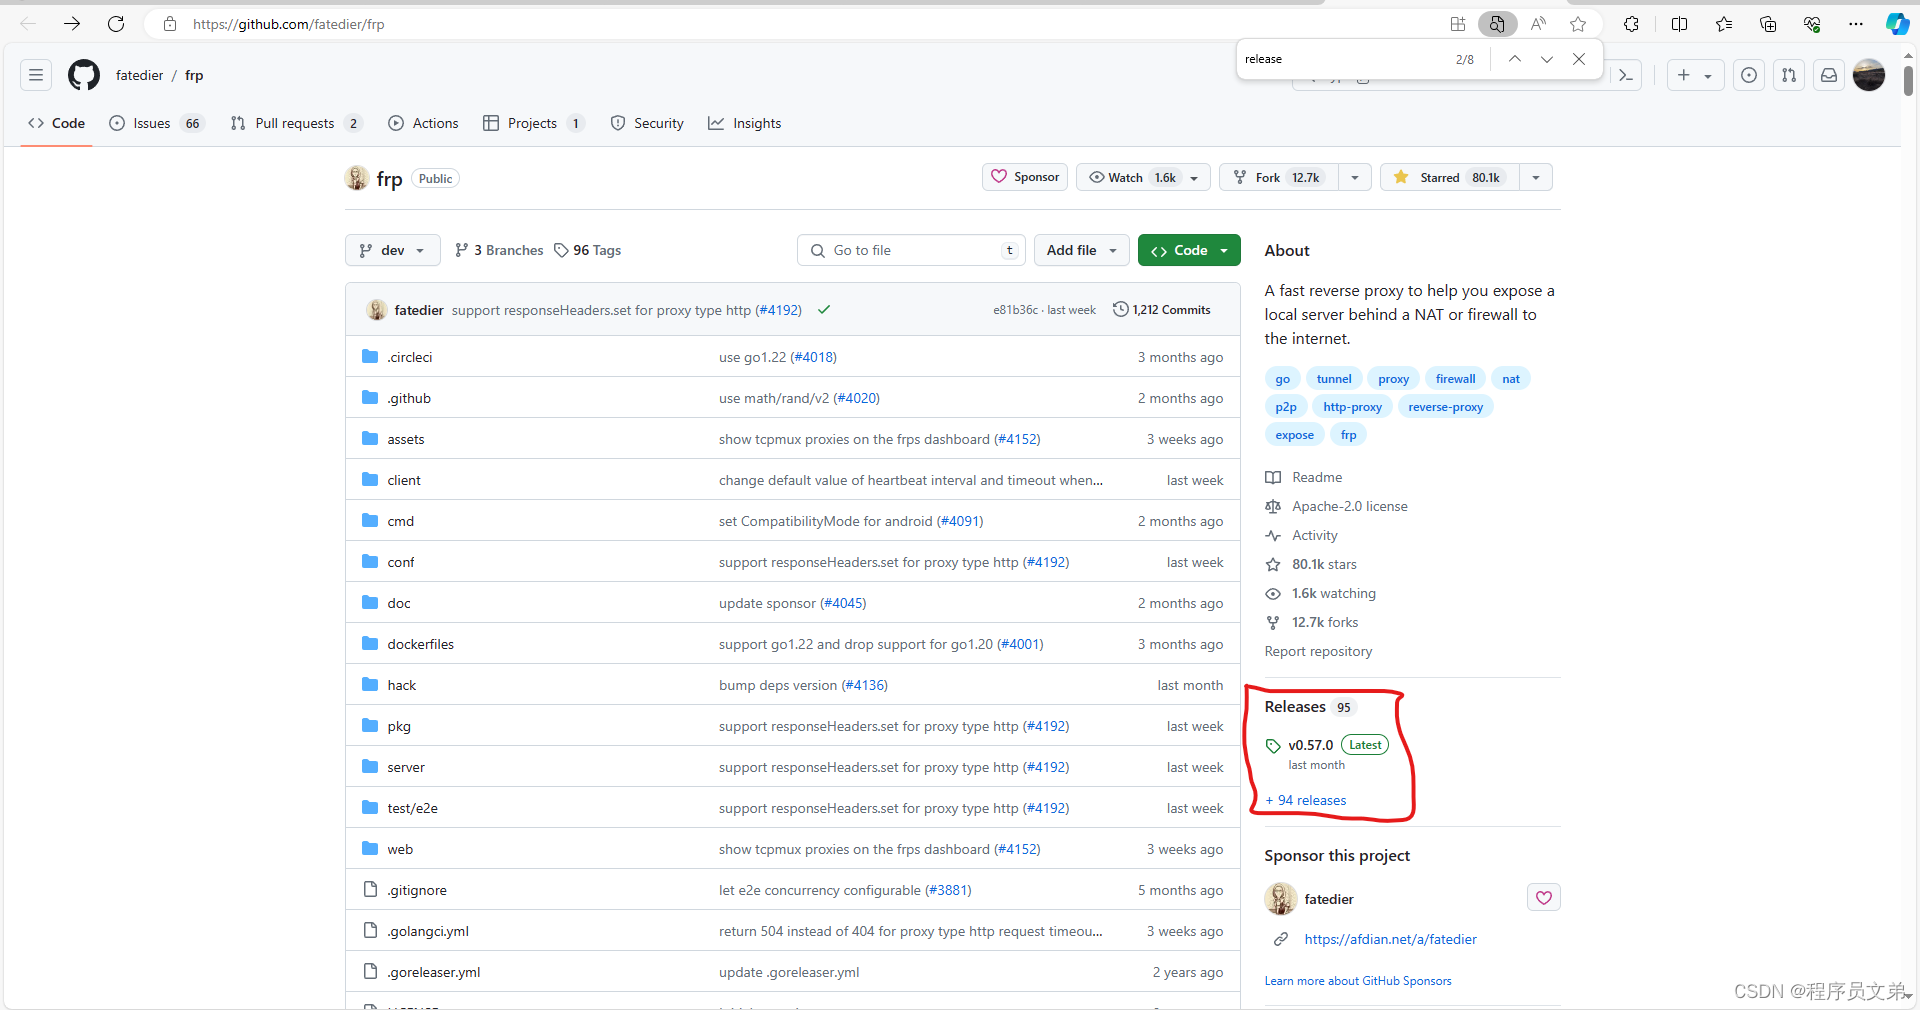
Task: Switch to the Pull requests tab
Action: [x=295, y=123]
